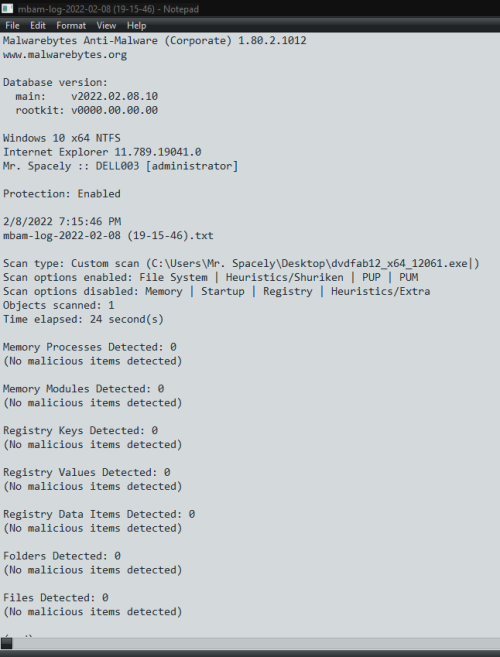
Task: Place cursor on Mr. Spacely :: DELL003 line
Action: coord(120,166)
